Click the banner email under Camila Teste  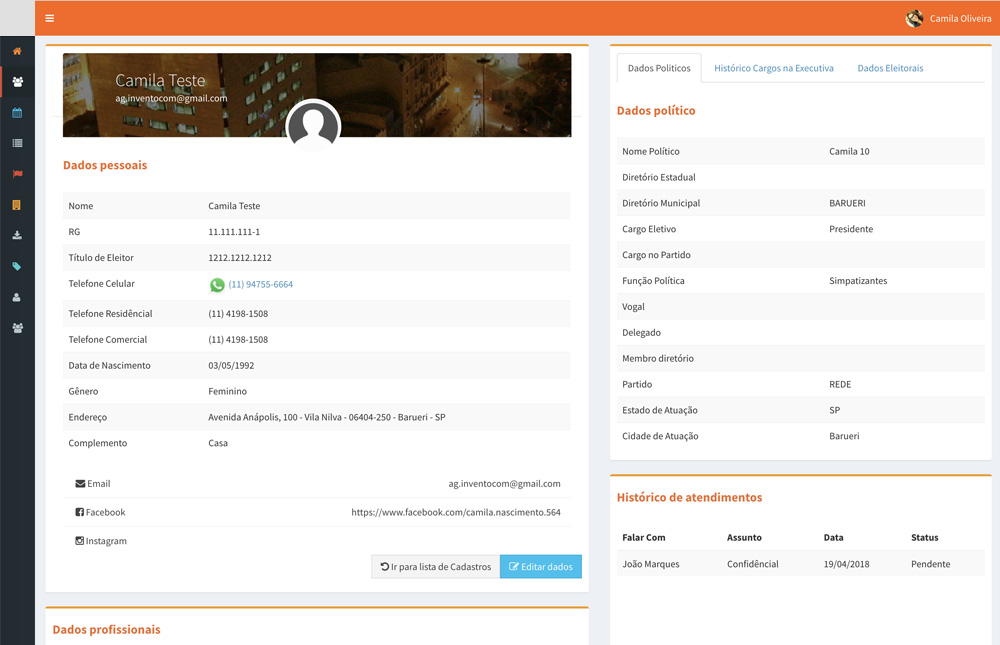pos(171,98)
